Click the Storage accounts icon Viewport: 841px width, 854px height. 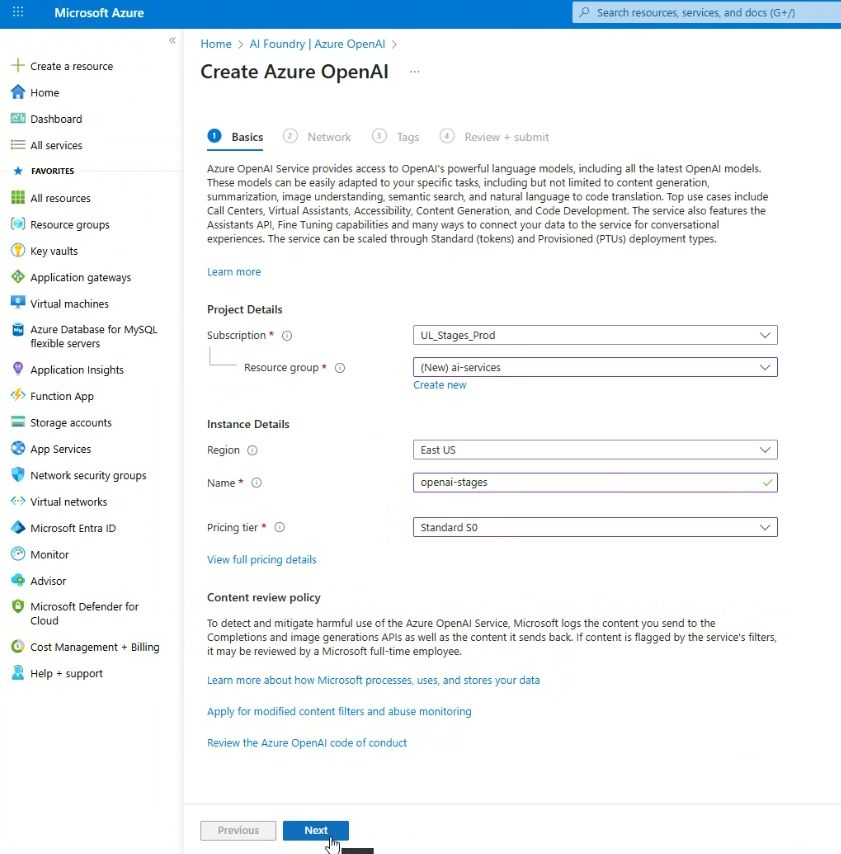click(x=18, y=423)
